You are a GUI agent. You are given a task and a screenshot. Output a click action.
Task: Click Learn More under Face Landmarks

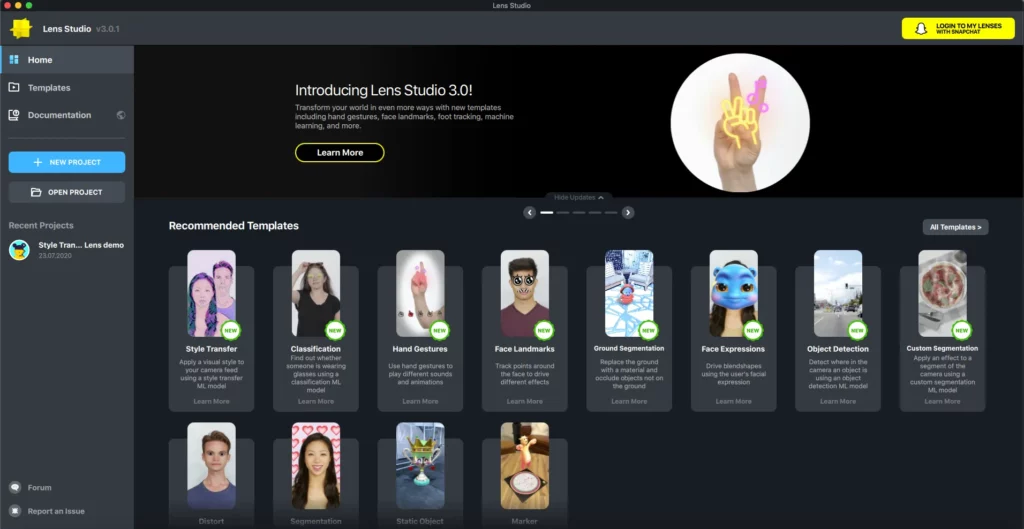click(525, 401)
